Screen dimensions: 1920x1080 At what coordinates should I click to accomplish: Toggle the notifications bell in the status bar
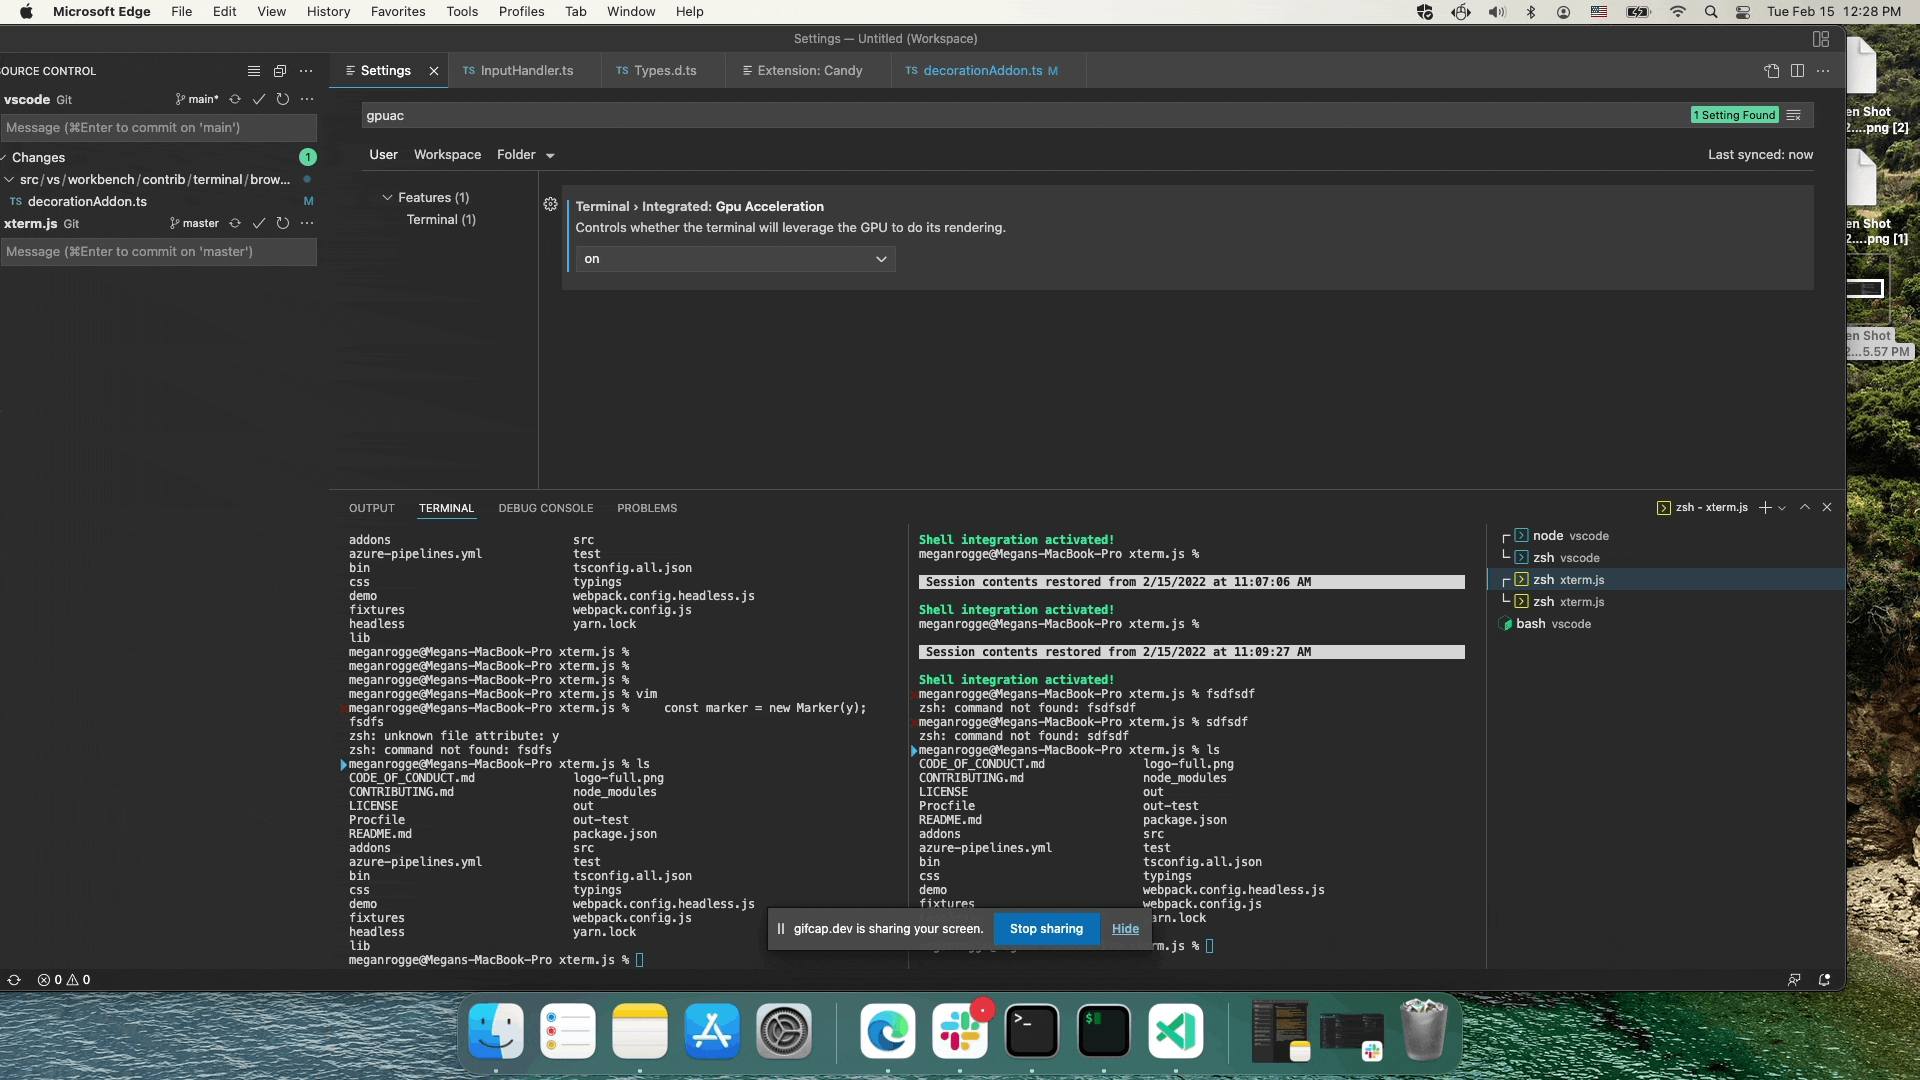tap(1825, 980)
